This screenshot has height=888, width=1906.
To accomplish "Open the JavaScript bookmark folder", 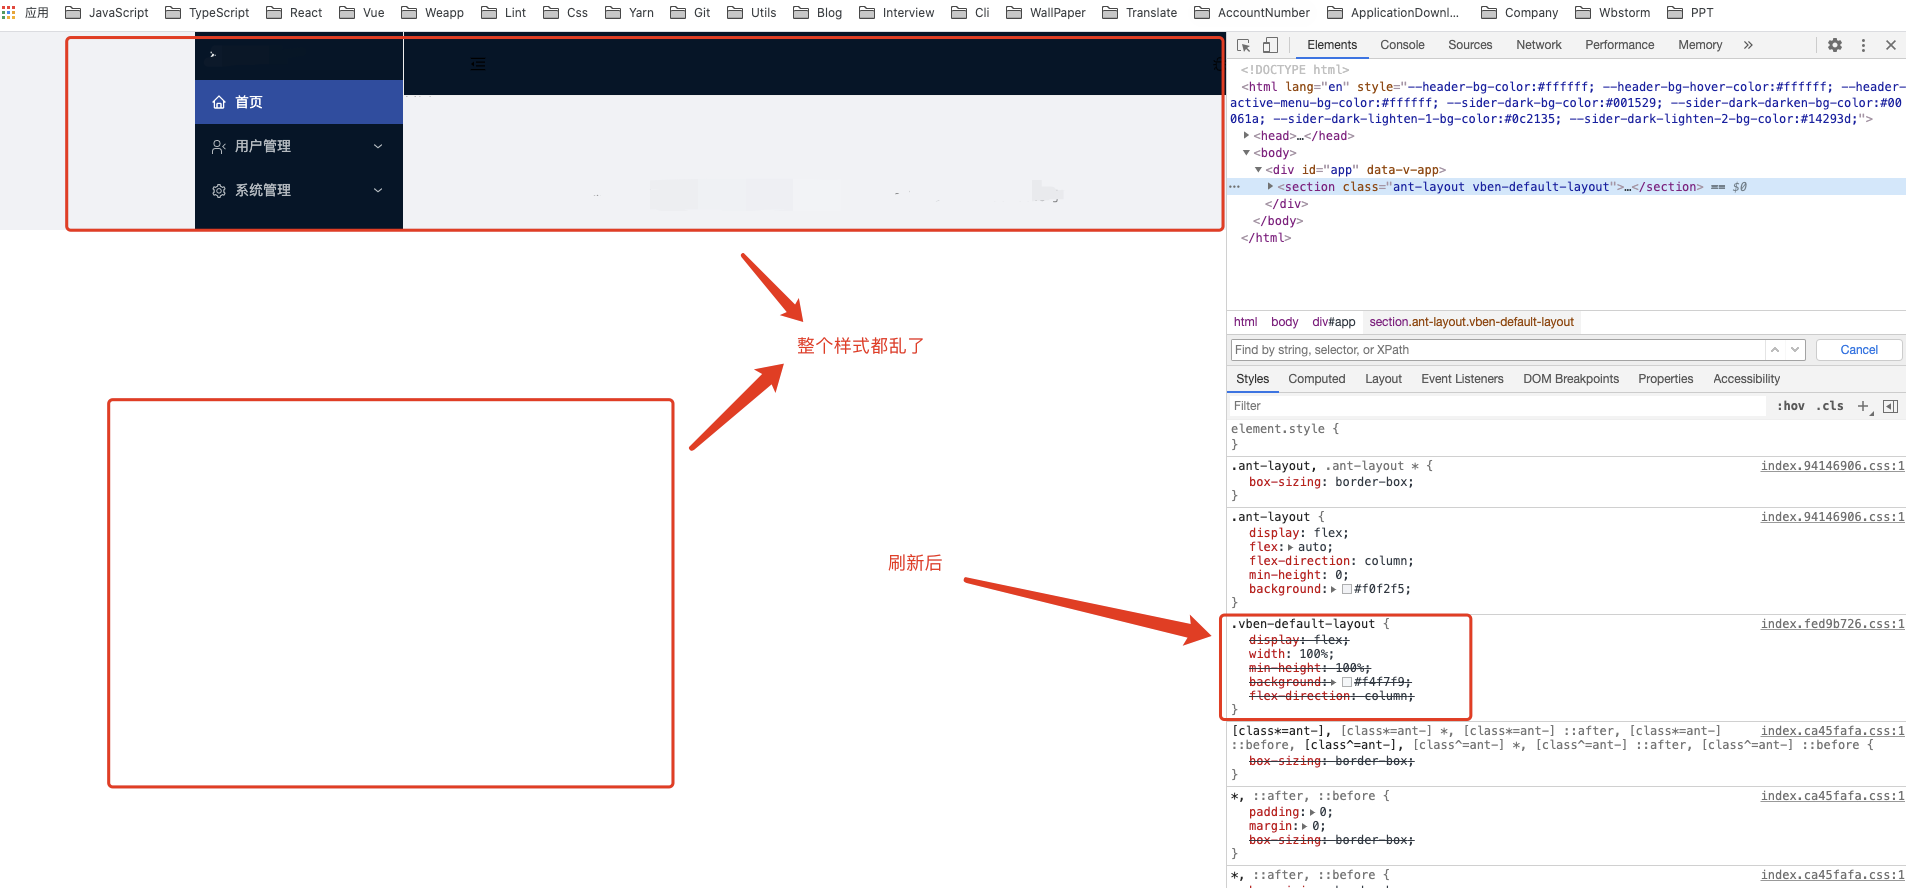I will pos(107,13).
